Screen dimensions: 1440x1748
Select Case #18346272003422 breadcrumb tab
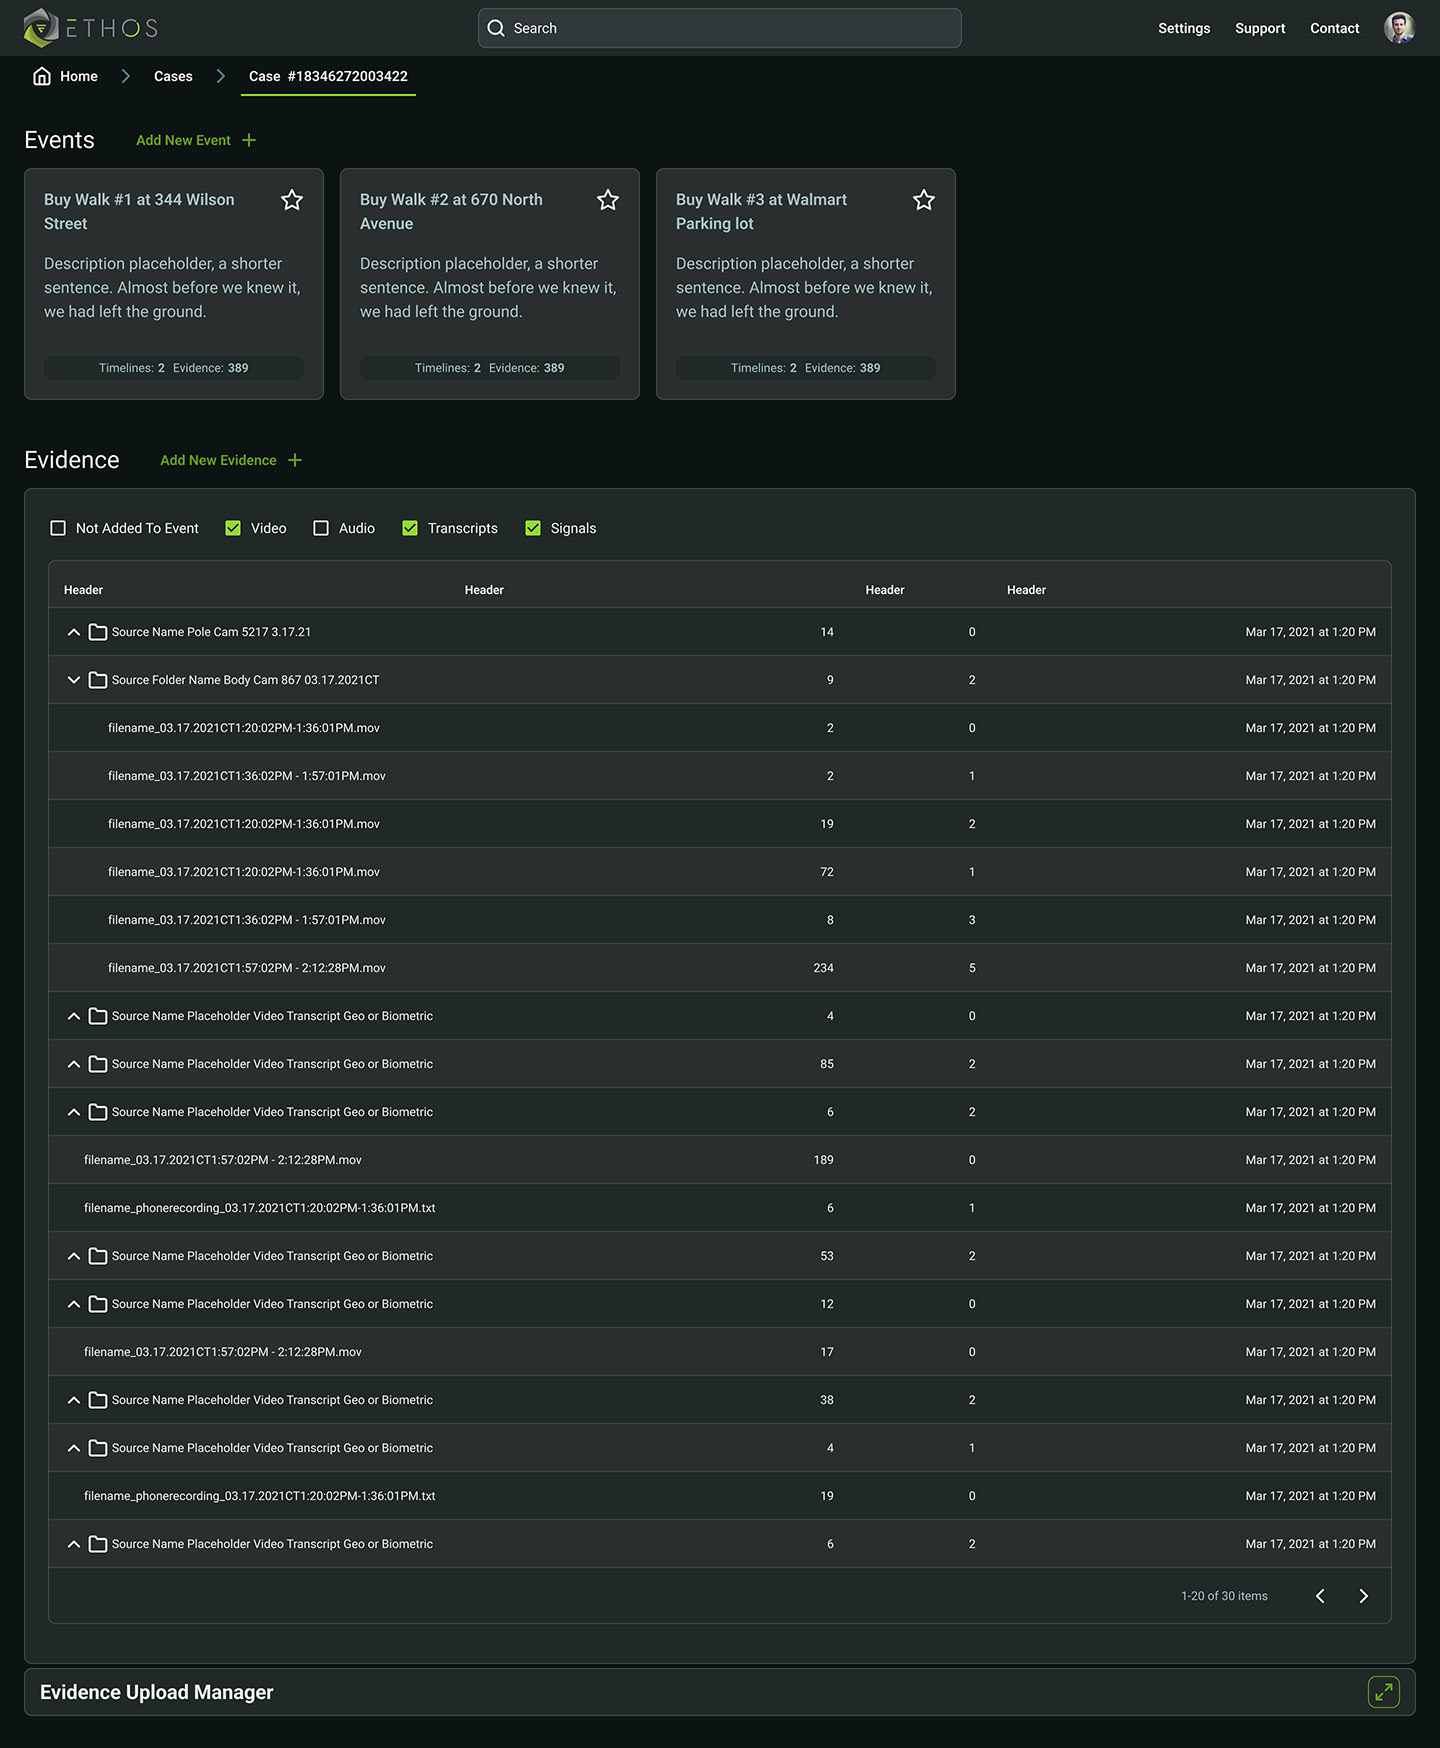pos(328,76)
